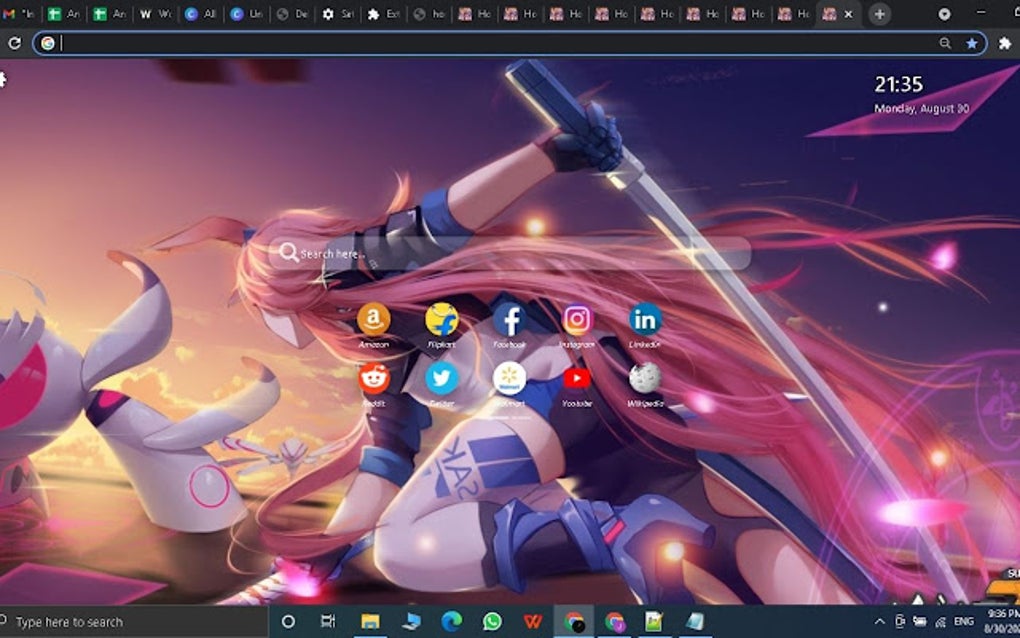The image size is (1020, 638).
Task: Open Cortana from the taskbar
Action: (288, 622)
